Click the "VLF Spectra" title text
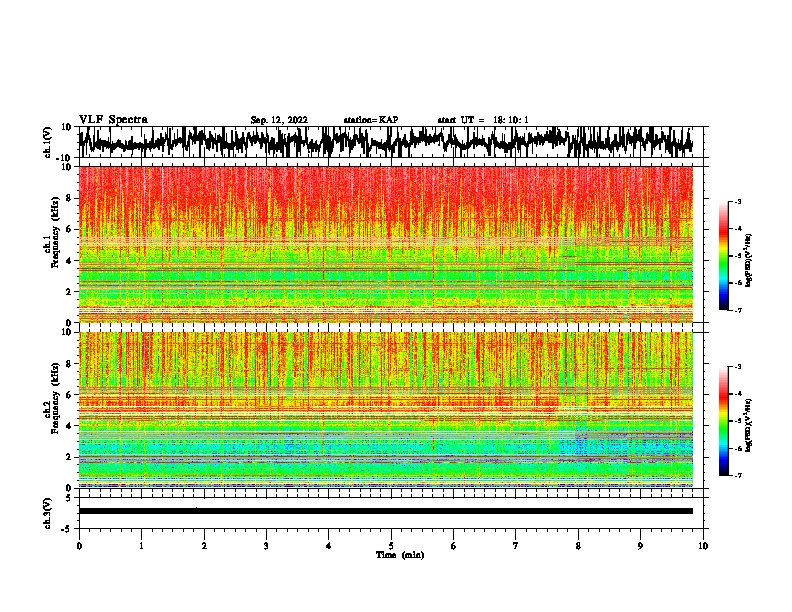This screenshot has height=612, width=792. coord(113,120)
